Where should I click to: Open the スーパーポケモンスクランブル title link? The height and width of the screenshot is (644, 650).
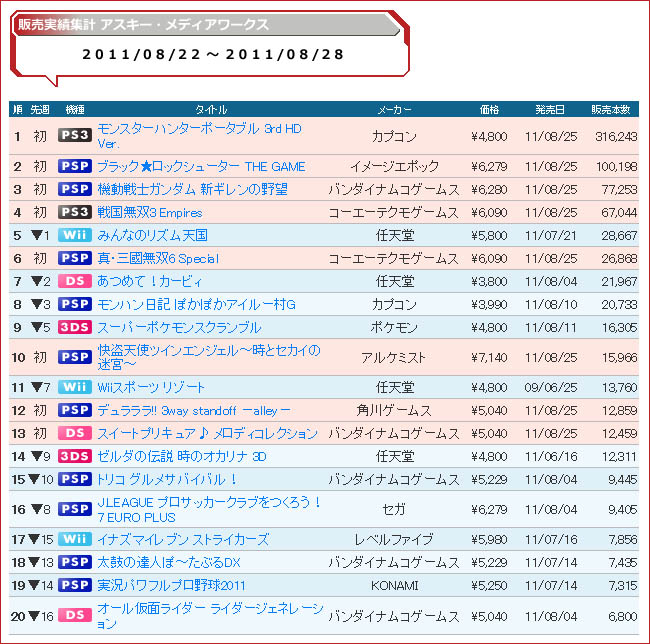179,327
